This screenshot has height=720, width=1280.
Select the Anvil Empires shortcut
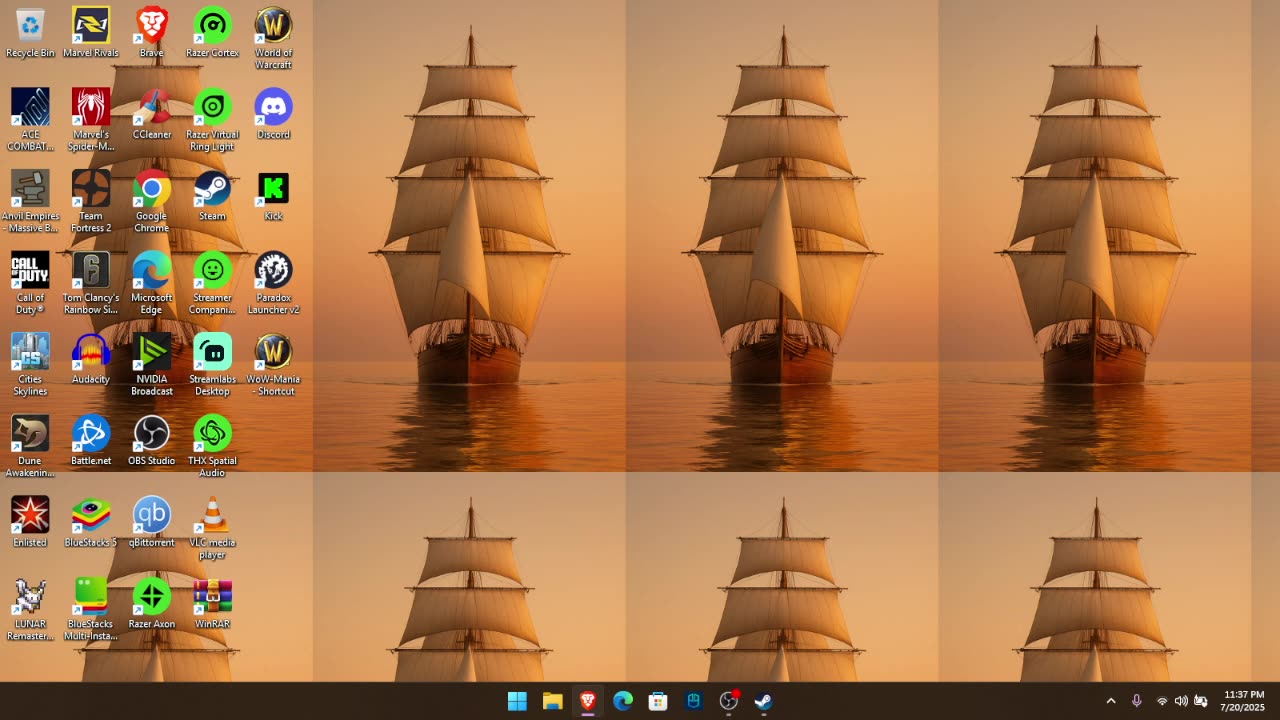pyautogui.click(x=30, y=201)
